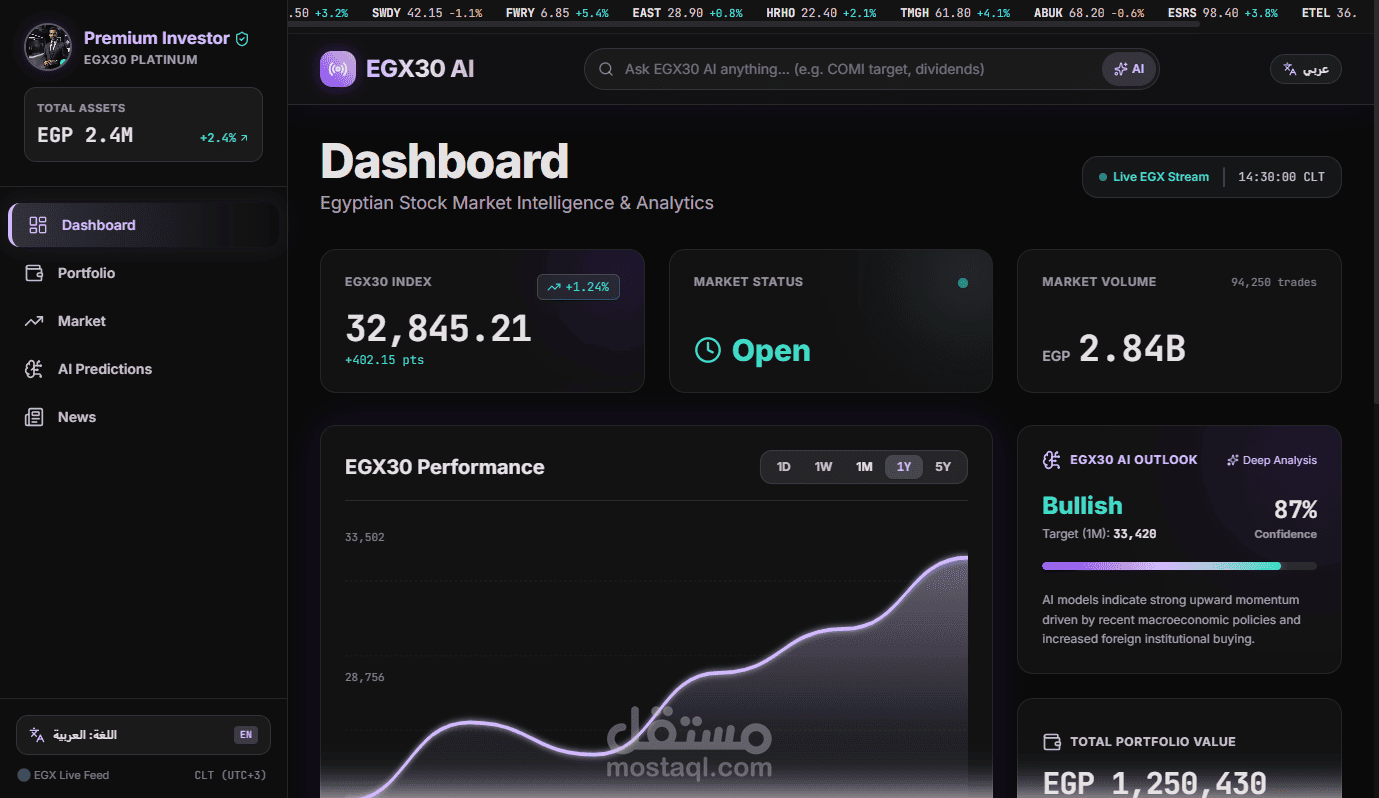
Task: Toggle the EN language badge
Action: 246,735
